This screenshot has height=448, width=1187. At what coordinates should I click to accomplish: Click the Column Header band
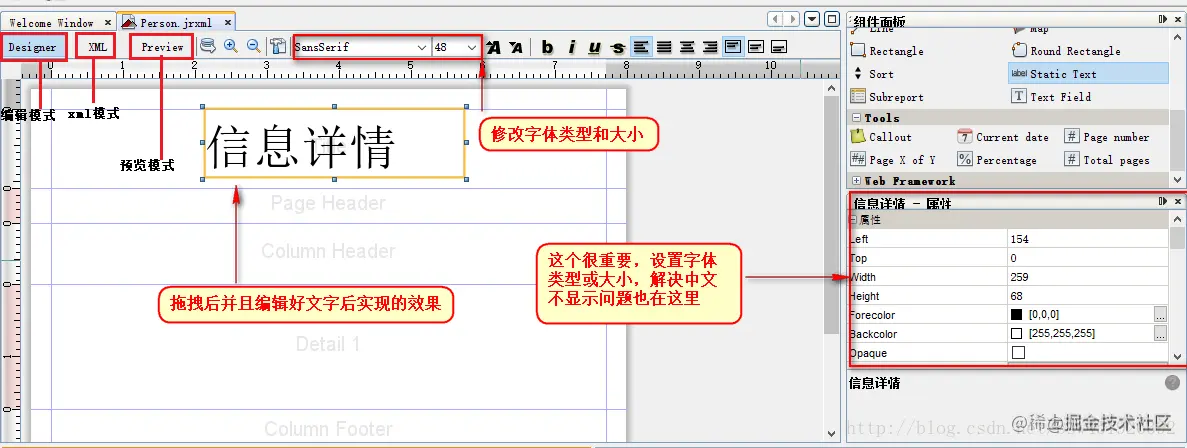(328, 250)
